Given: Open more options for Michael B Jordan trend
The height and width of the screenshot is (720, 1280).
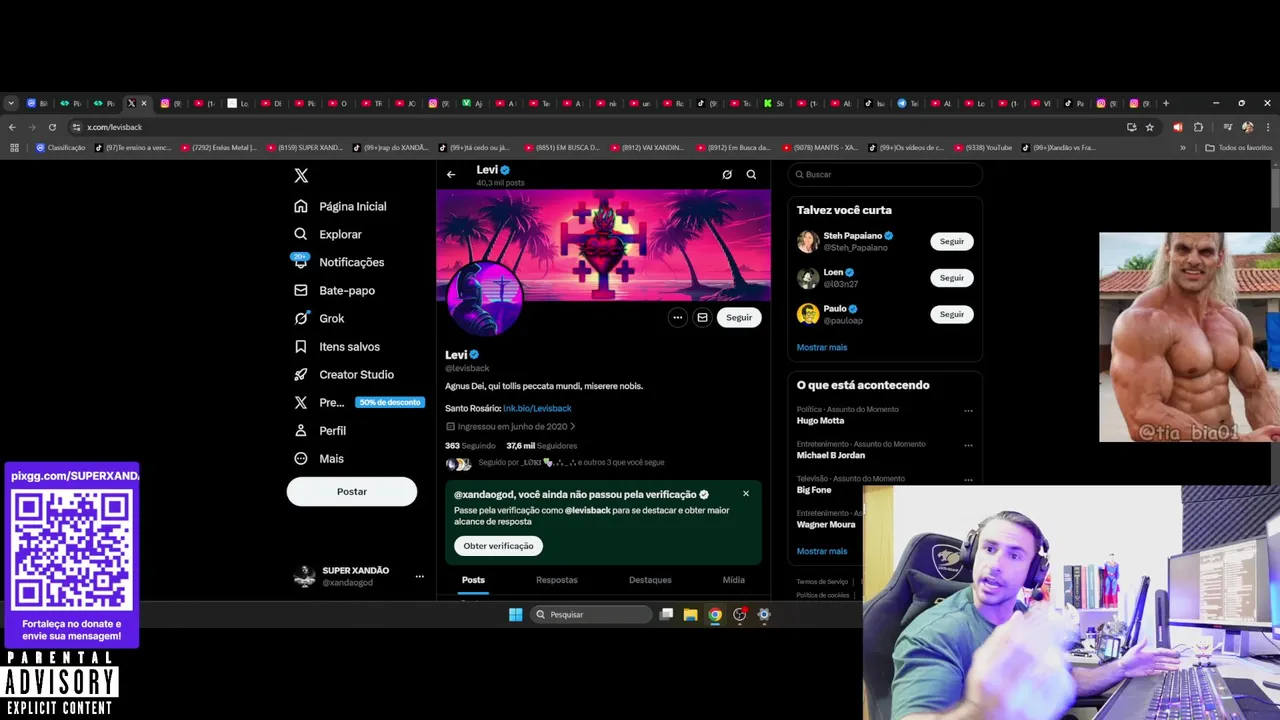Looking at the screenshot, I should [x=968, y=445].
